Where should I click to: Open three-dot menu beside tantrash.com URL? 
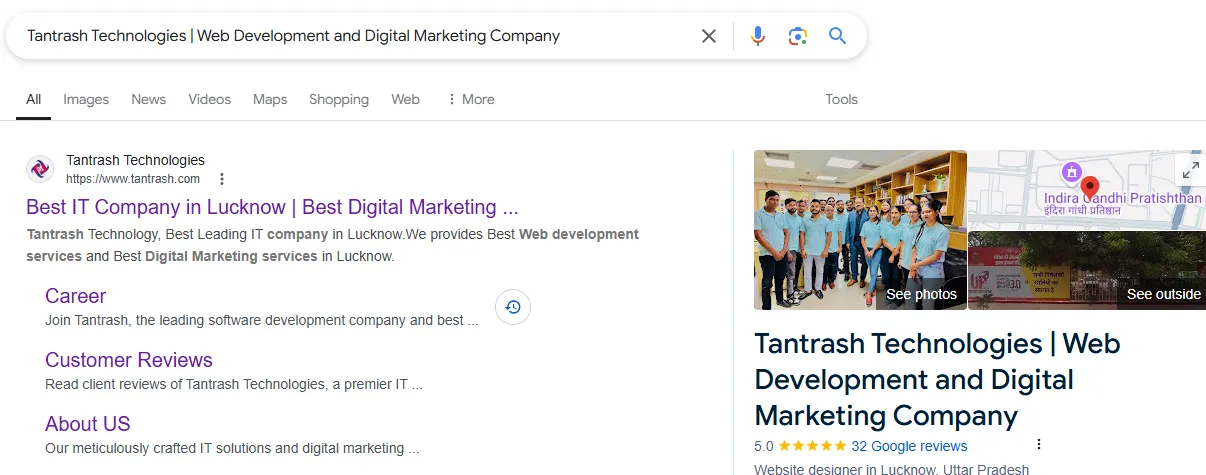pyautogui.click(x=222, y=179)
